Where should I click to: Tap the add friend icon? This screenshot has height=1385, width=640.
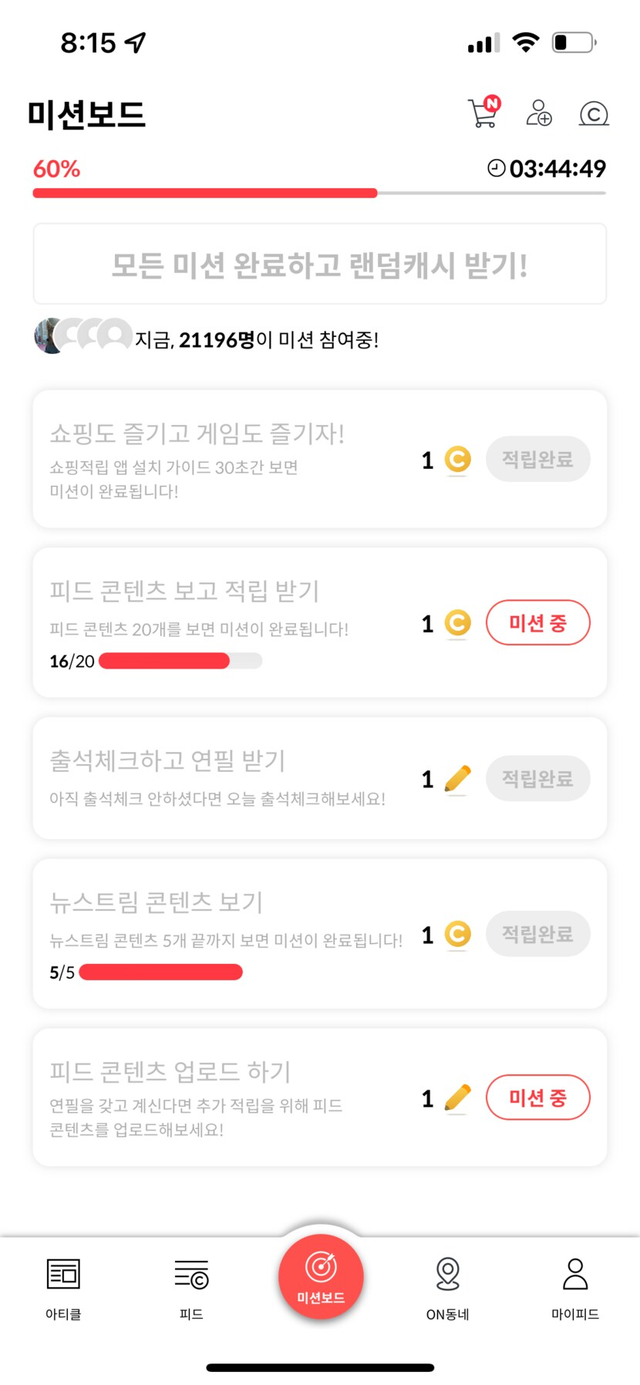[539, 113]
